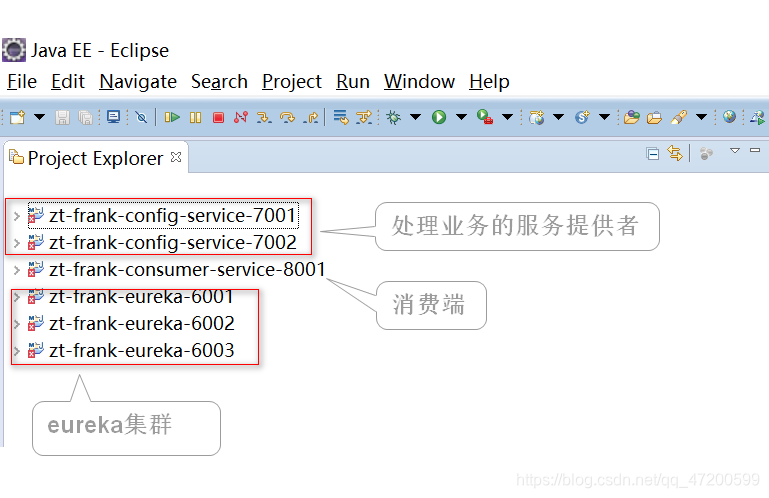Click the green Run button icon
Screen dimensions: 769x498
(439, 117)
